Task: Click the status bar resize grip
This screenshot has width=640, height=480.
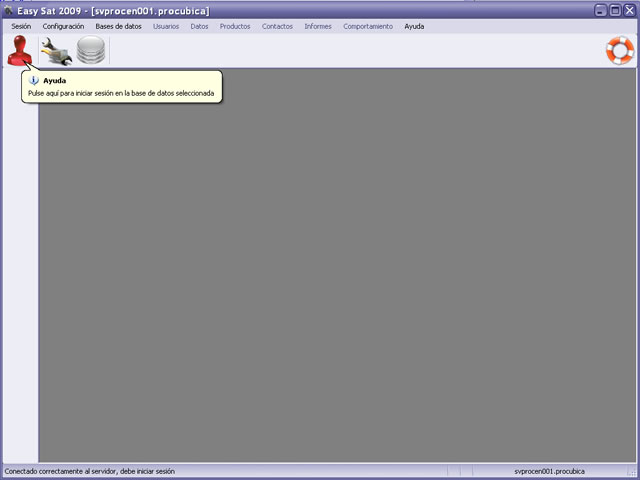Action: 633,472
